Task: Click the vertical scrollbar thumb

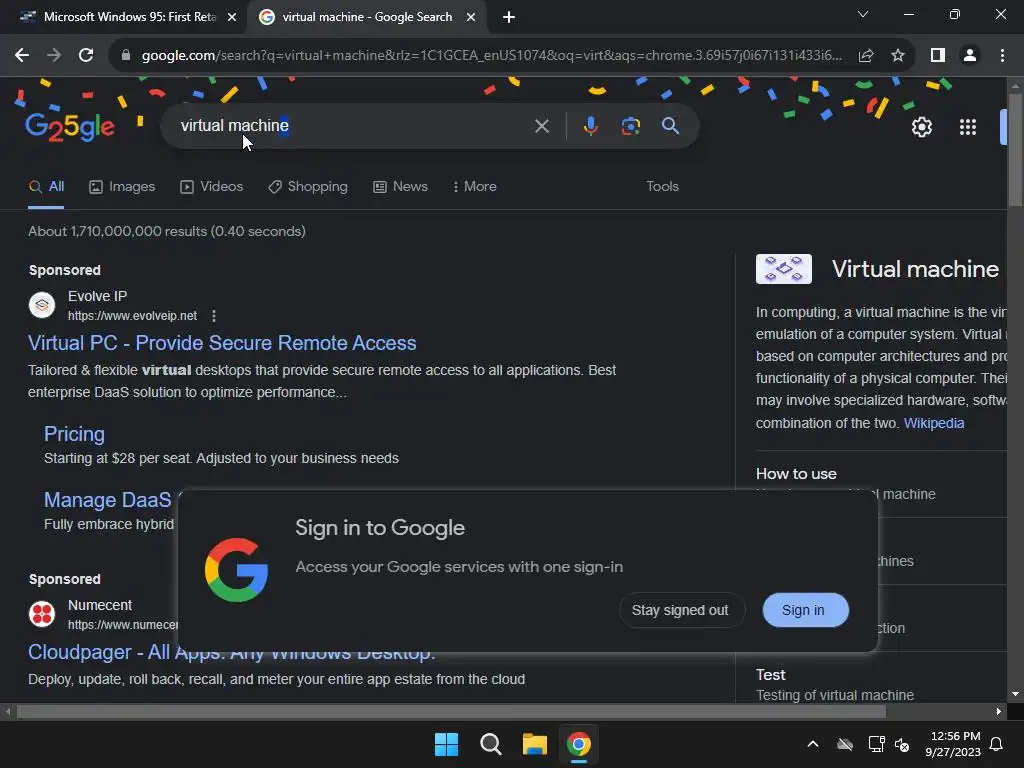Action: click(1015, 151)
